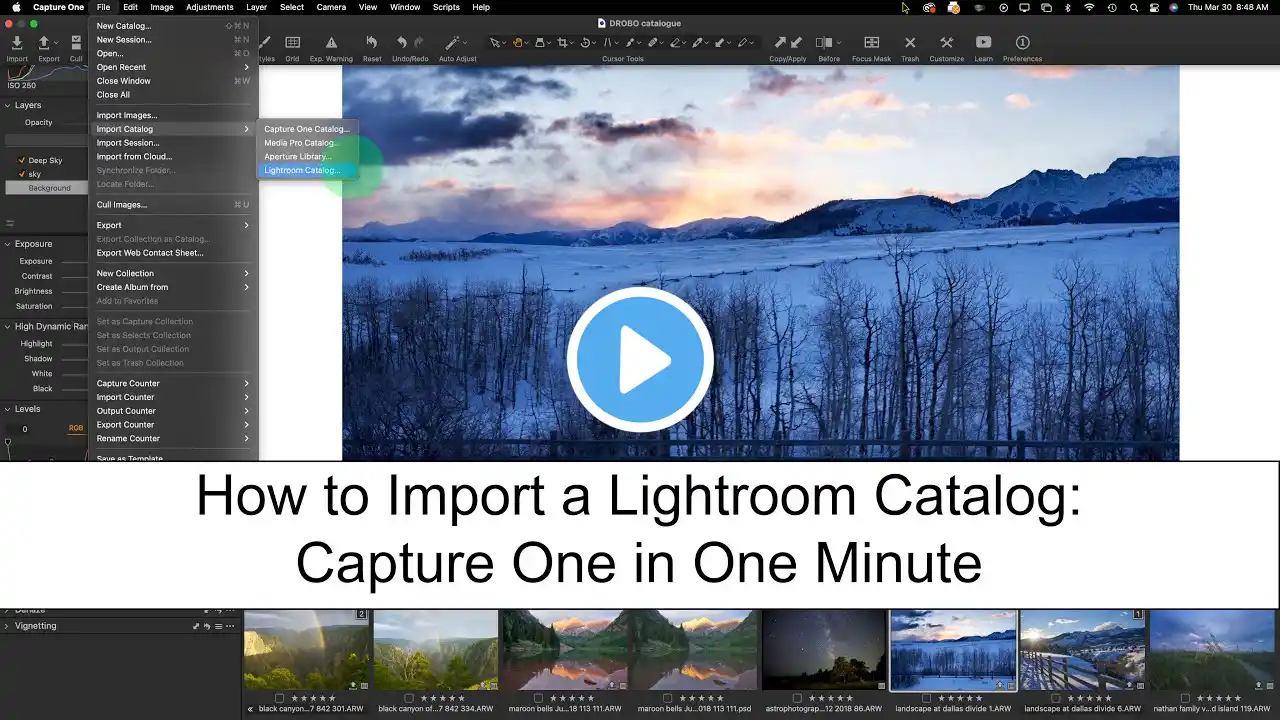
Task: Open the Export icon dropdown arrow
Action: 57,43
